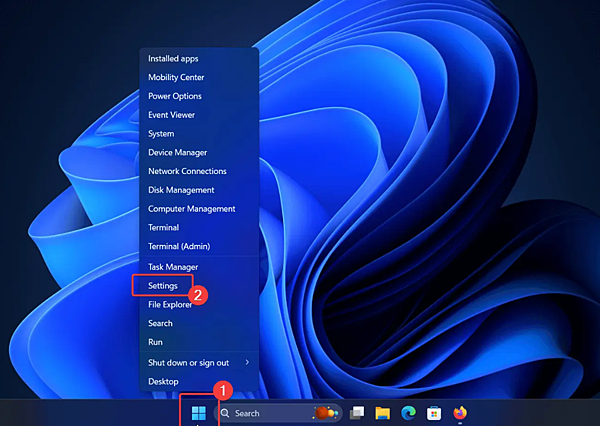Open the System entry
600x426 pixels.
coord(199,134)
